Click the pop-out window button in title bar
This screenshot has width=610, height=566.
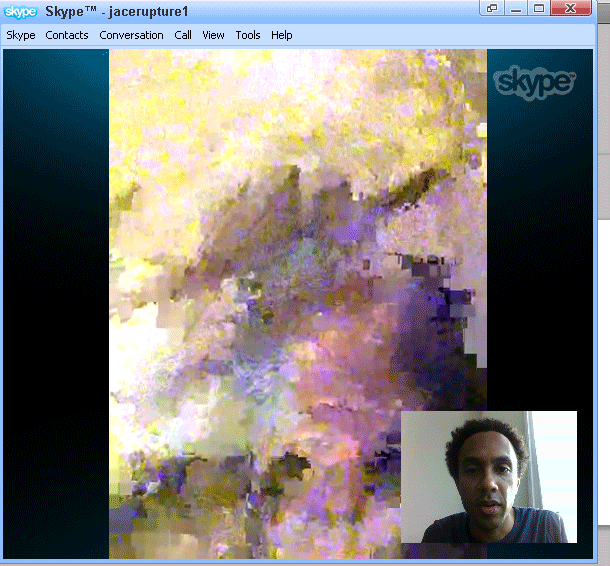click(492, 8)
